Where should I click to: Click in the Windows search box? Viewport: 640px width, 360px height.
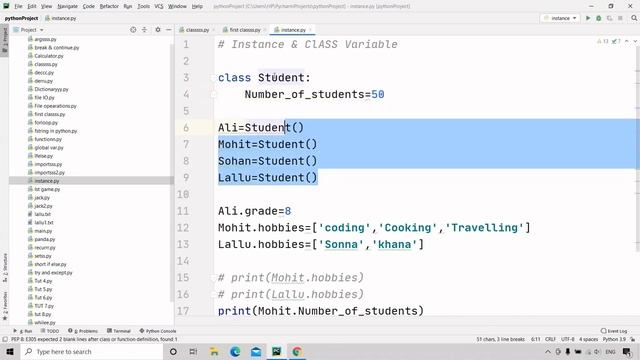[x=91, y=352]
